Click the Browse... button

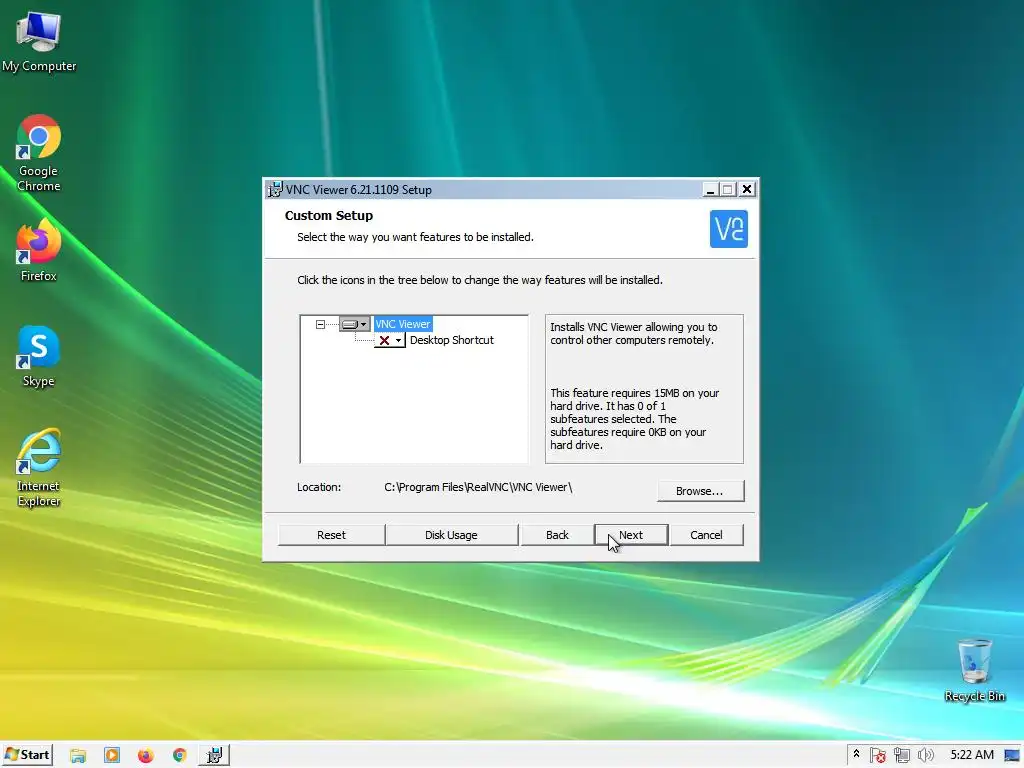point(700,491)
